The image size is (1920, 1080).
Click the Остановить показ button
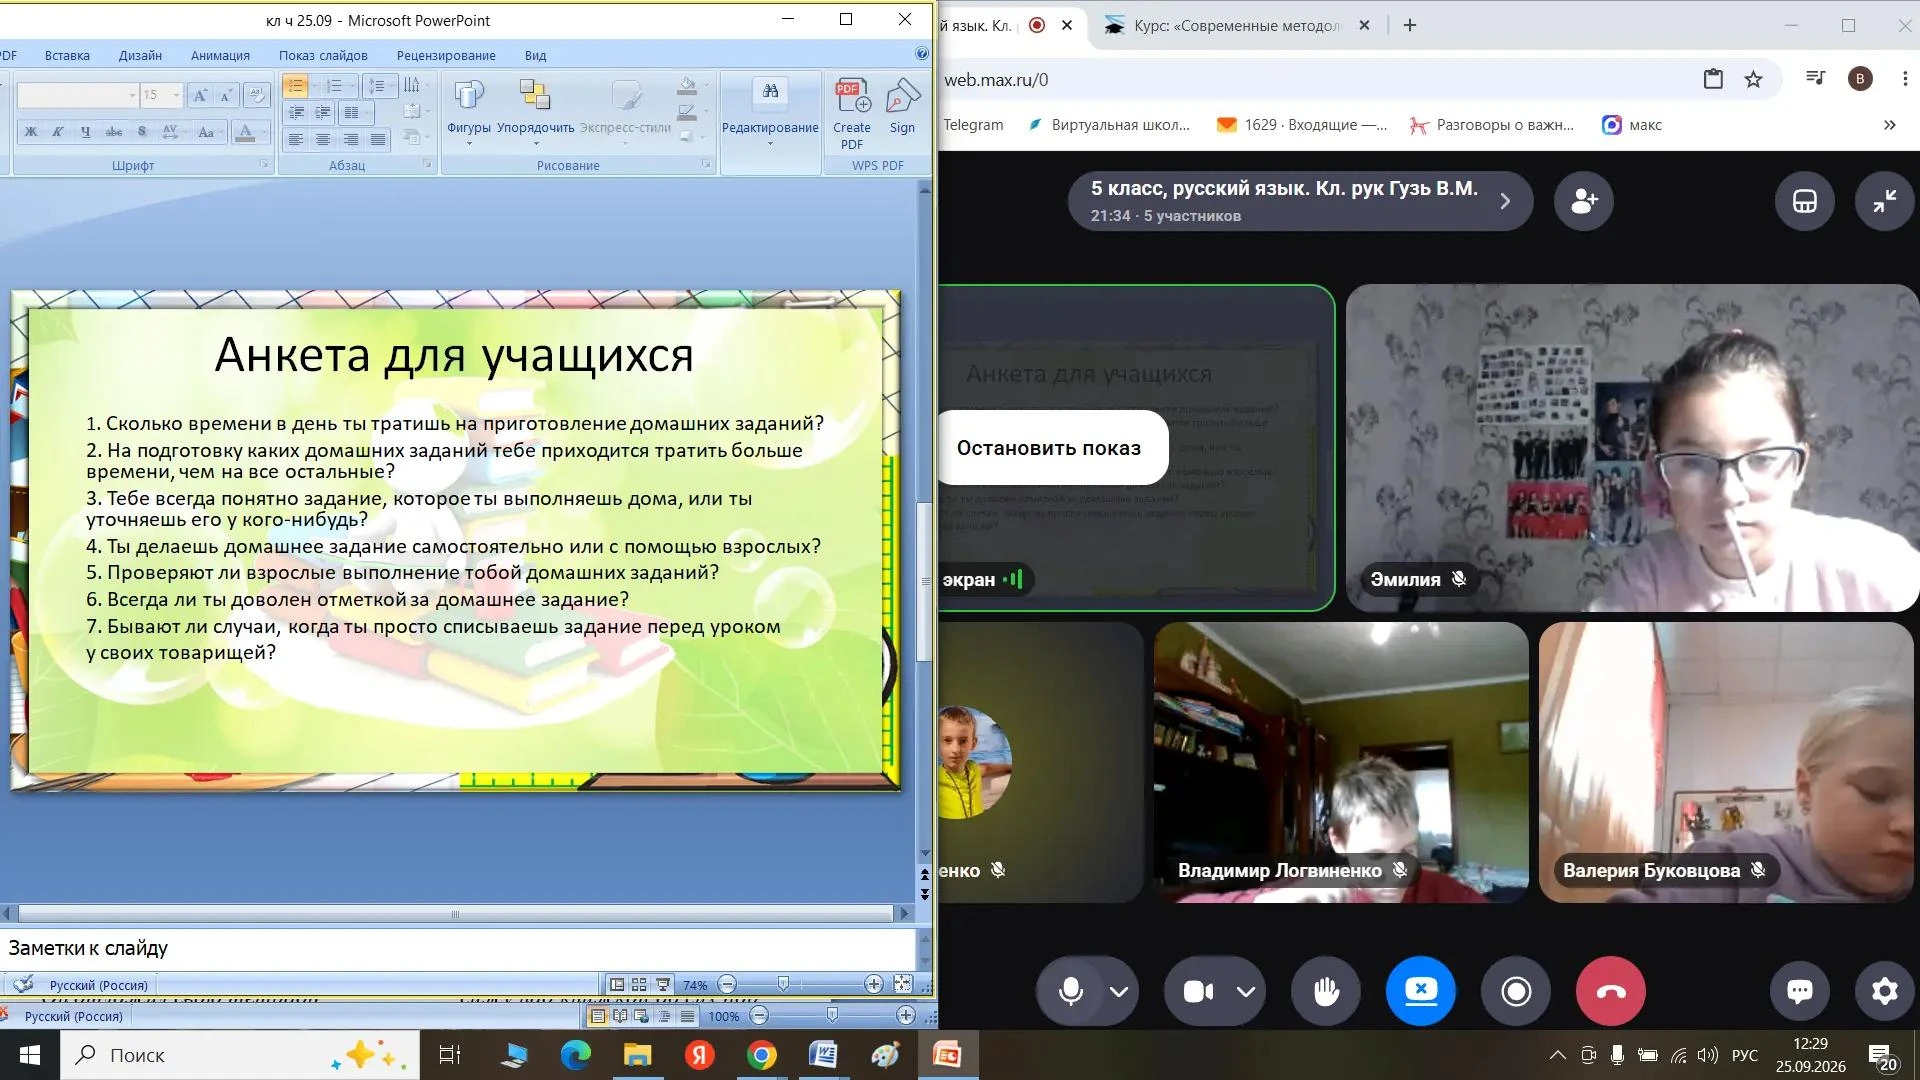(1049, 448)
